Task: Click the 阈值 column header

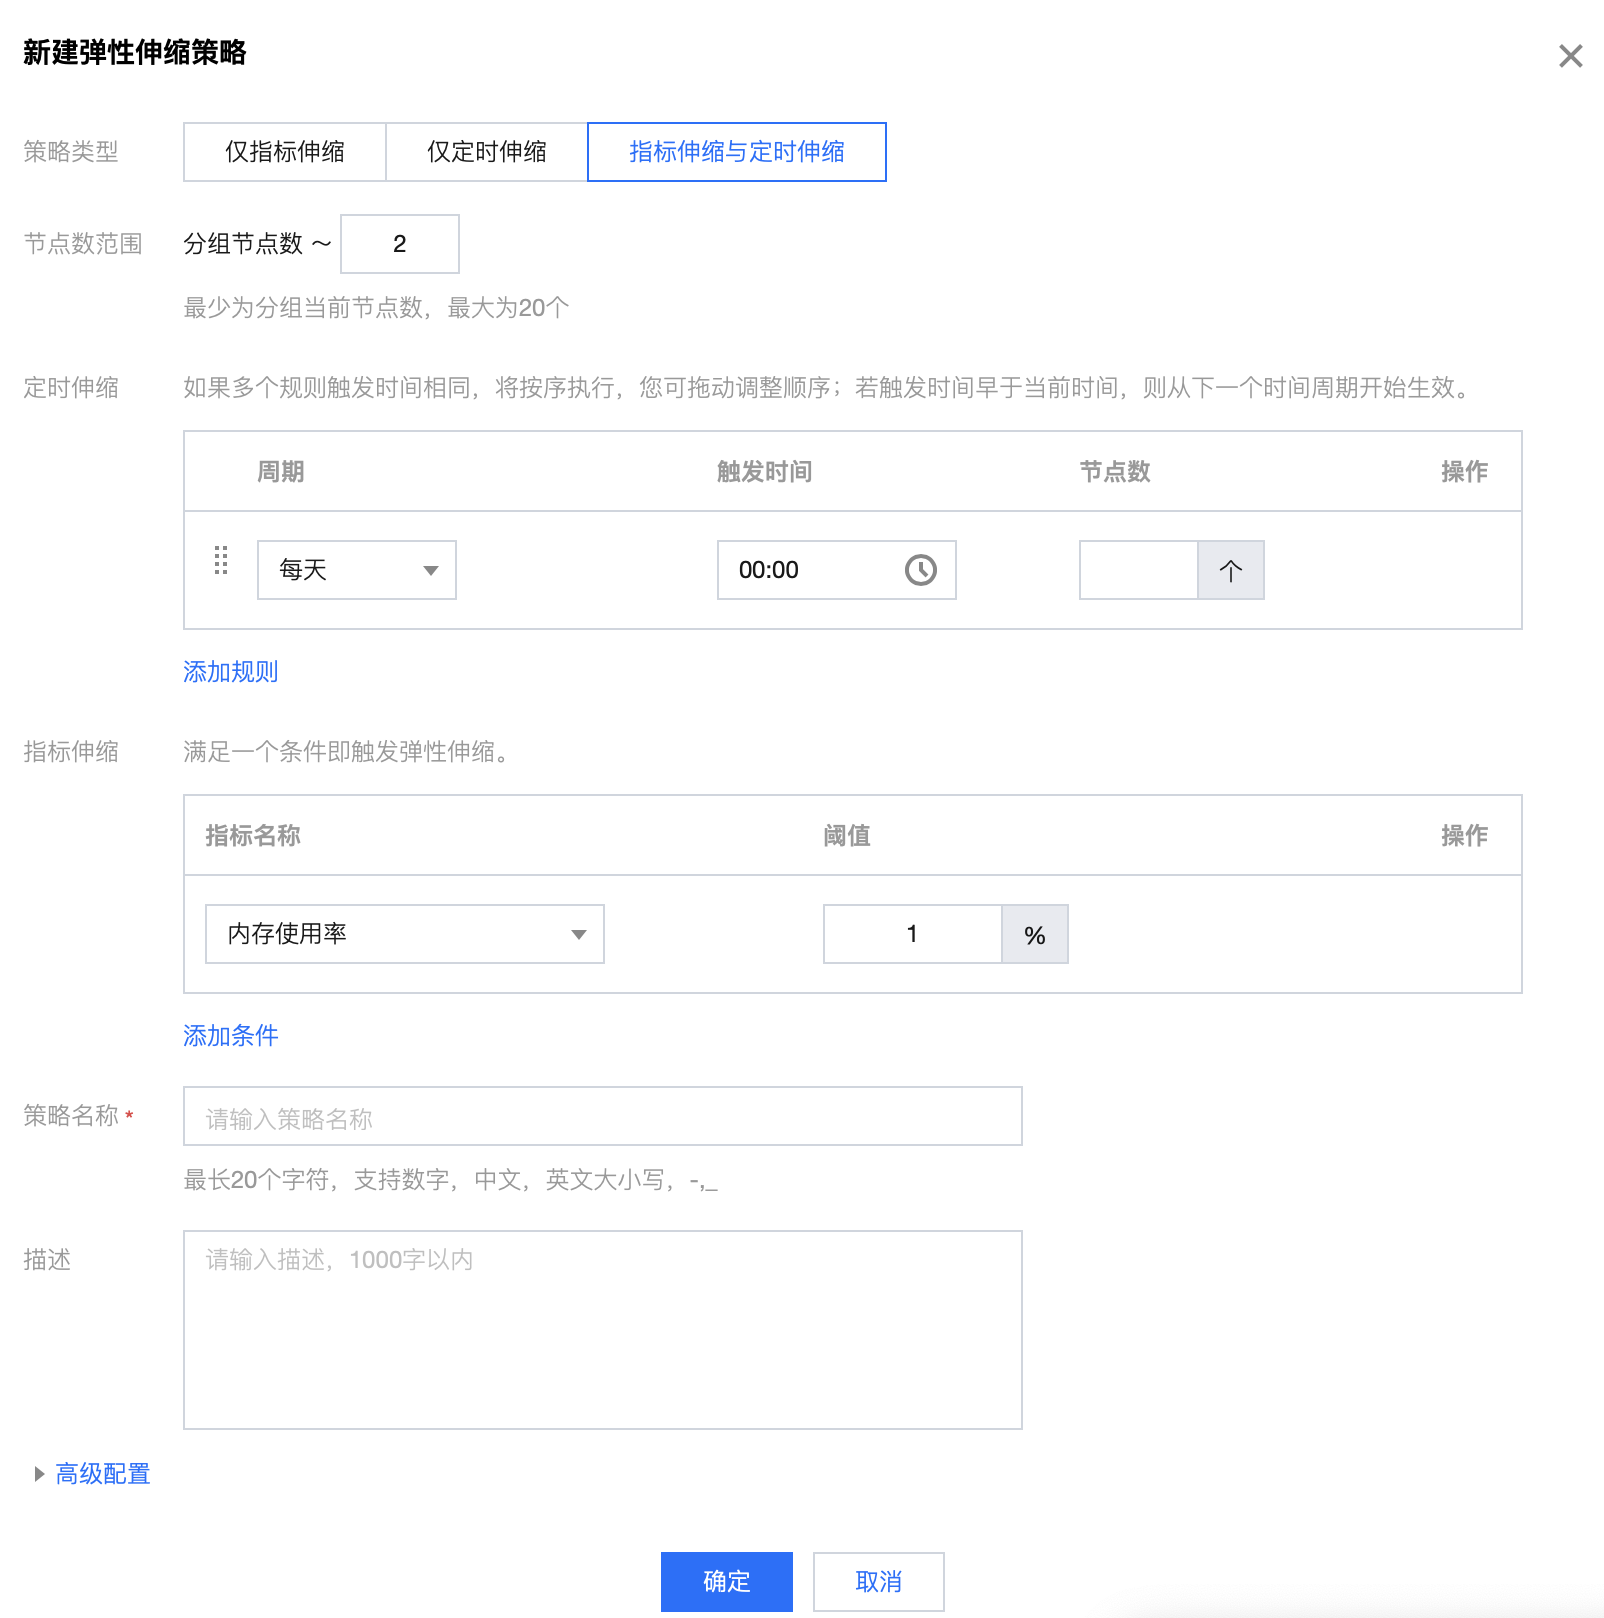Action: coord(847,836)
